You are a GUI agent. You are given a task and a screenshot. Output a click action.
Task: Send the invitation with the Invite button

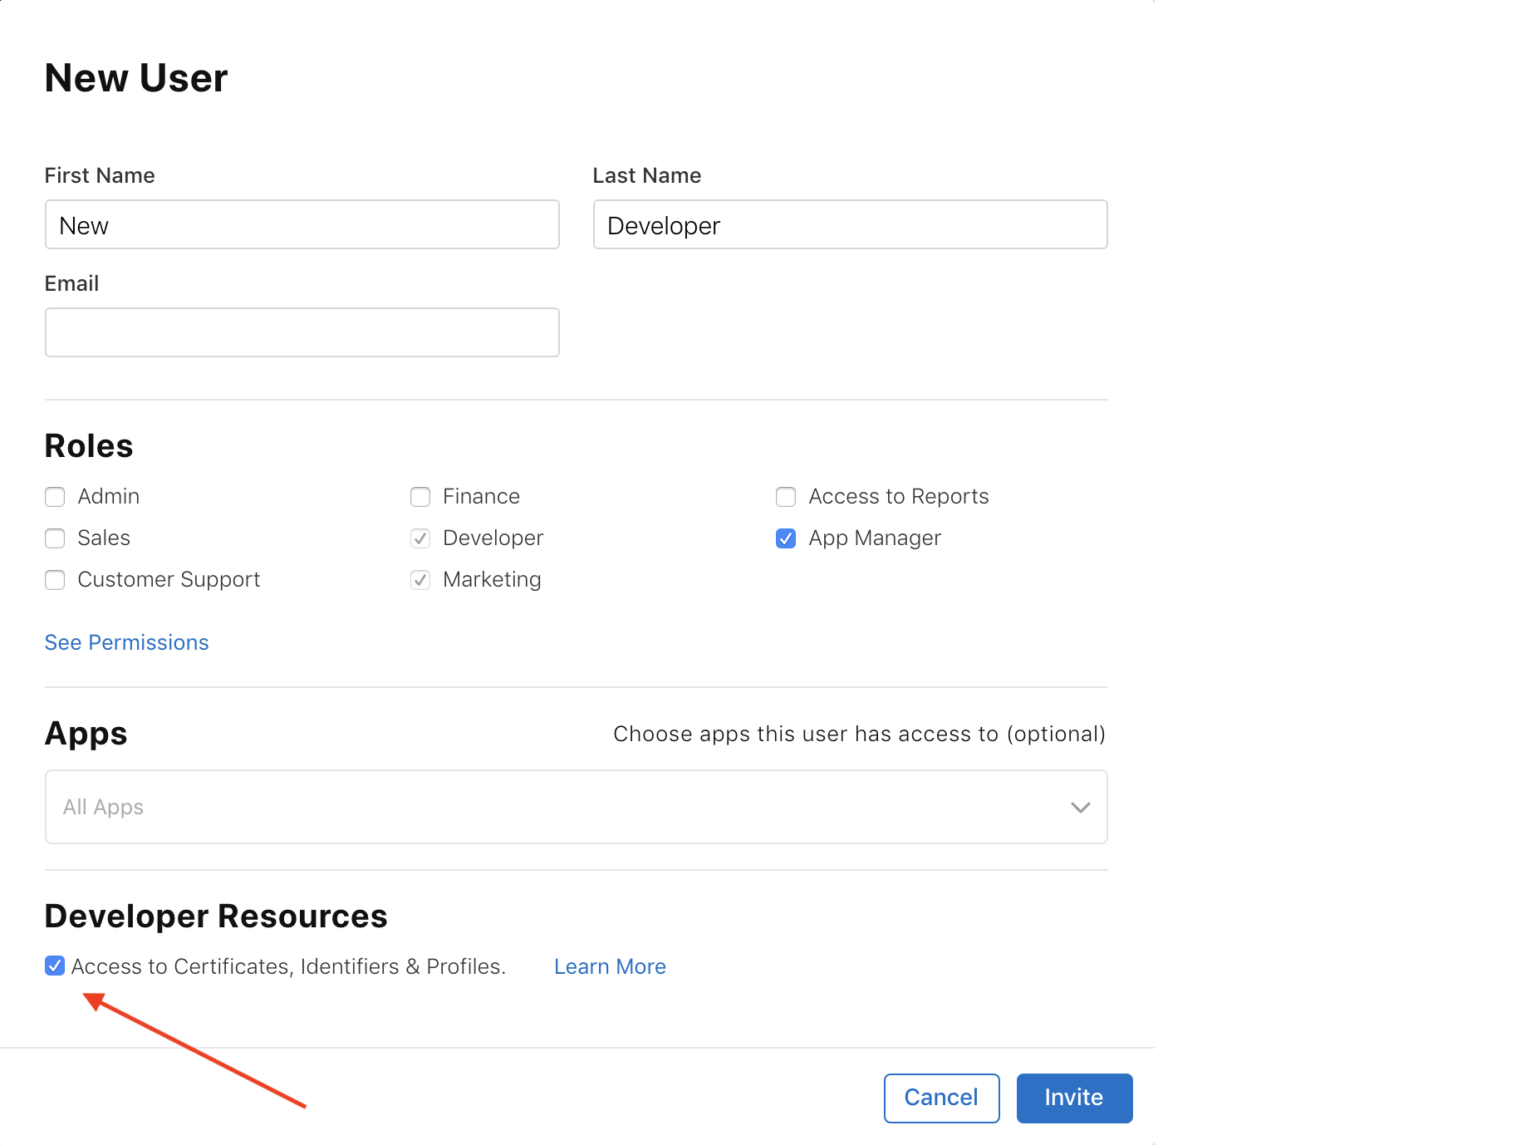(1074, 1098)
